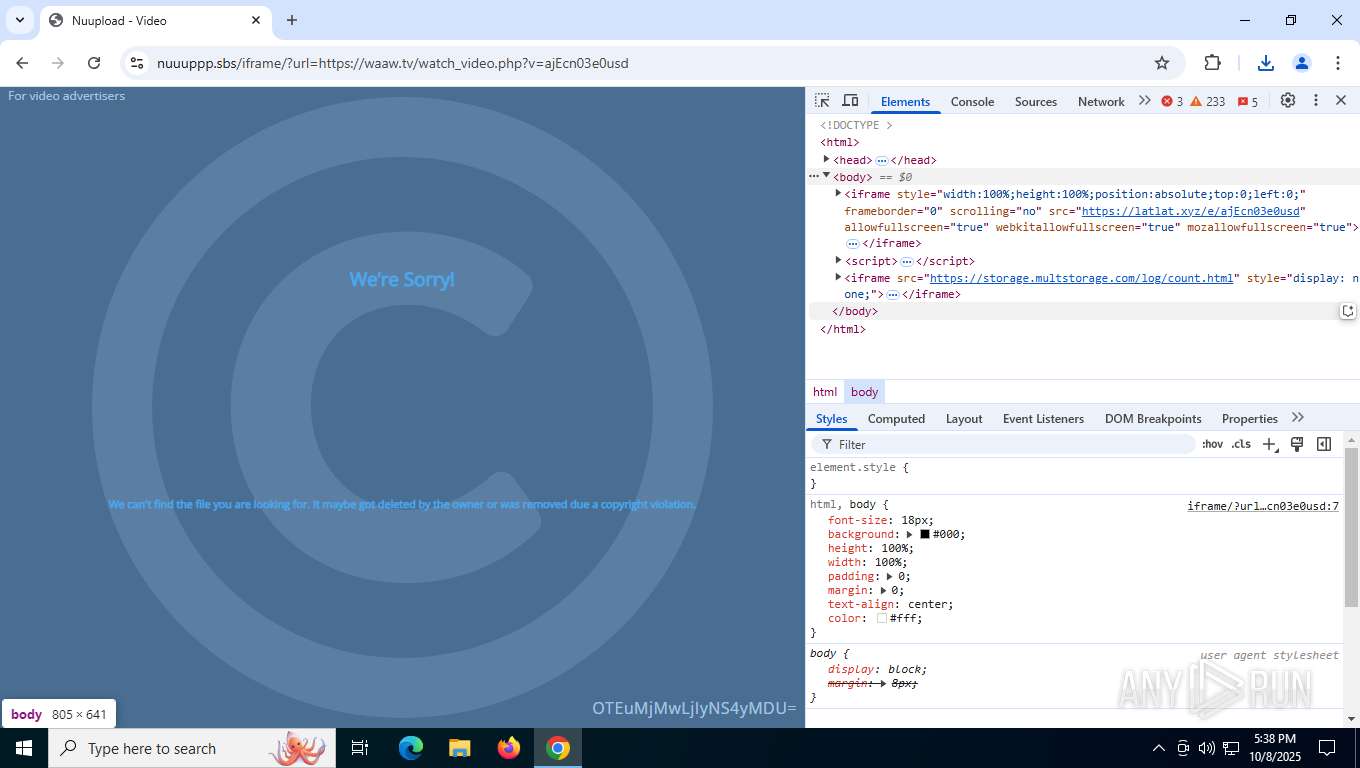
Task: Open the Computed styles tab
Action: pos(896,419)
